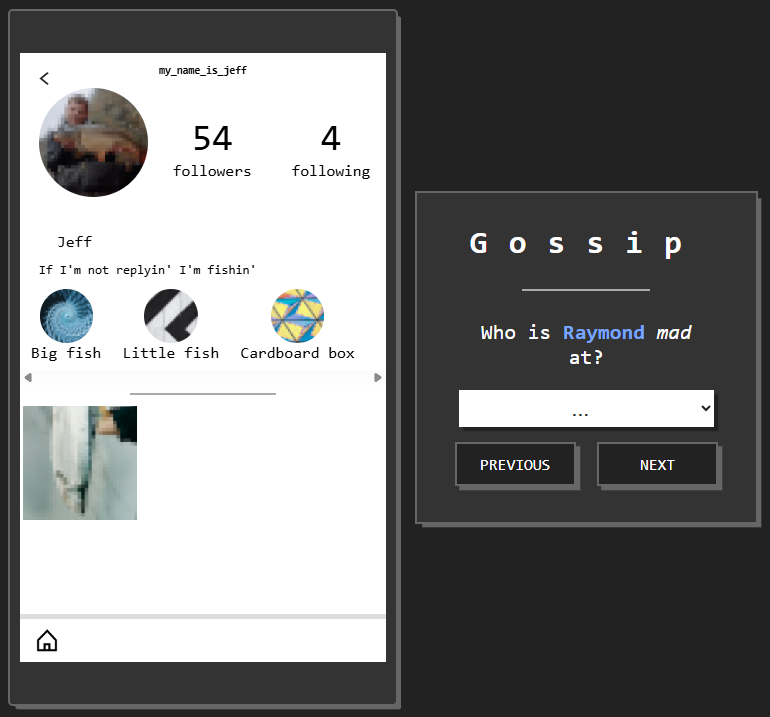The width and height of the screenshot is (770, 717).
Task: Go back using the left chevron icon
Action: (44, 79)
